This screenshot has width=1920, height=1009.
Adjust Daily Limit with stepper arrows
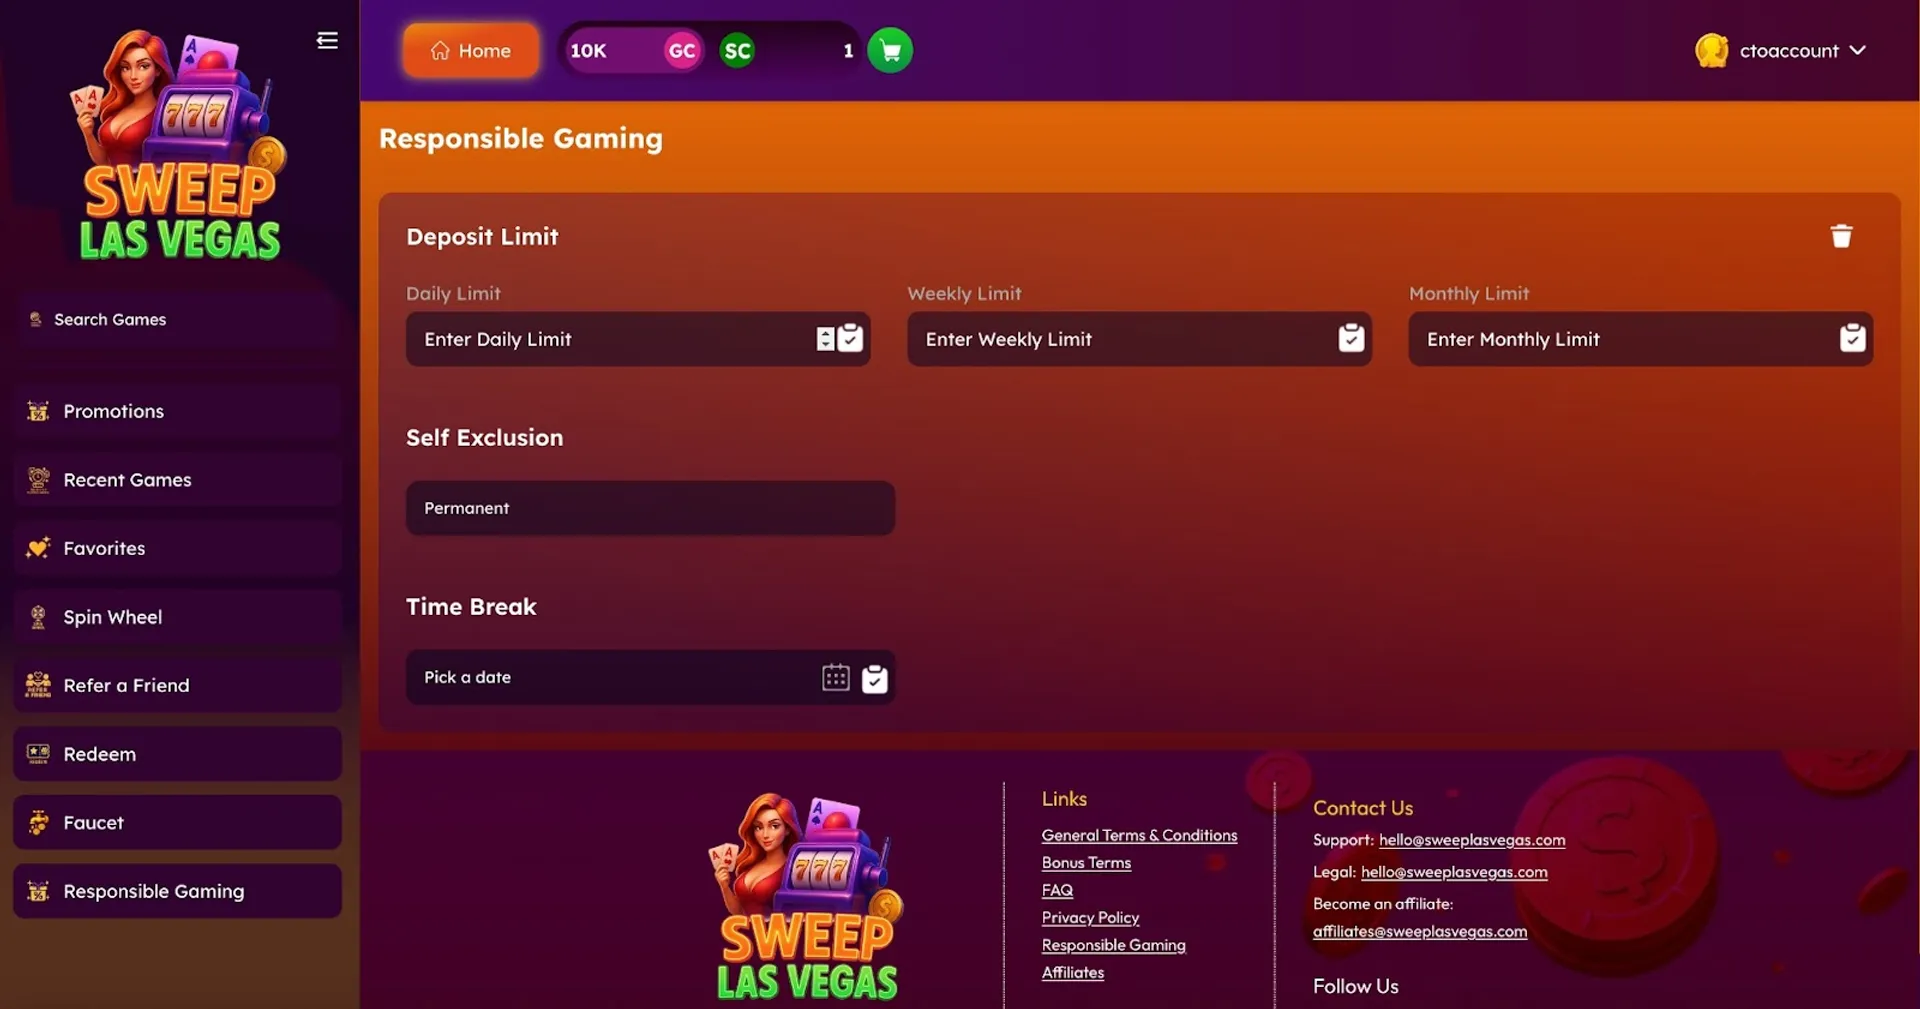pyautogui.click(x=825, y=339)
